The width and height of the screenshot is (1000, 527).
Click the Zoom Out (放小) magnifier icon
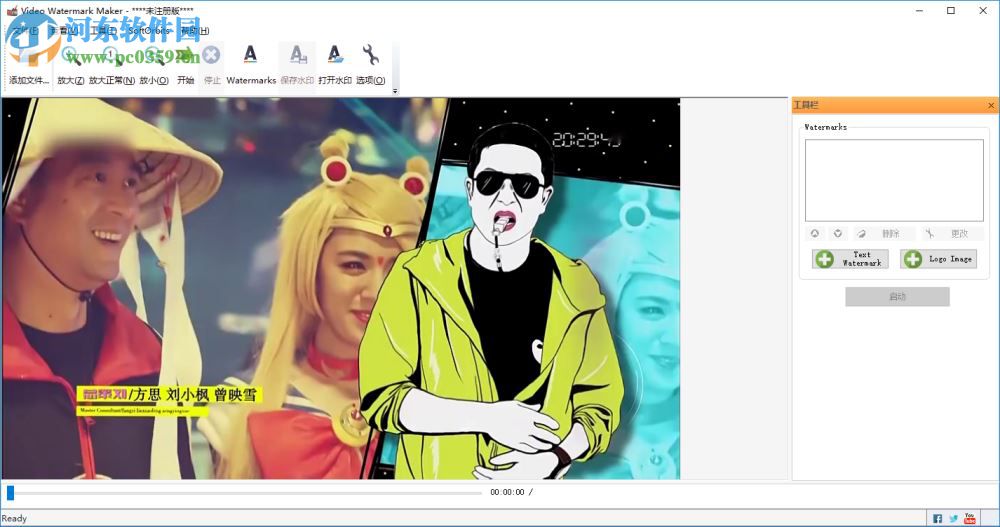pyautogui.click(x=154, y=56)
